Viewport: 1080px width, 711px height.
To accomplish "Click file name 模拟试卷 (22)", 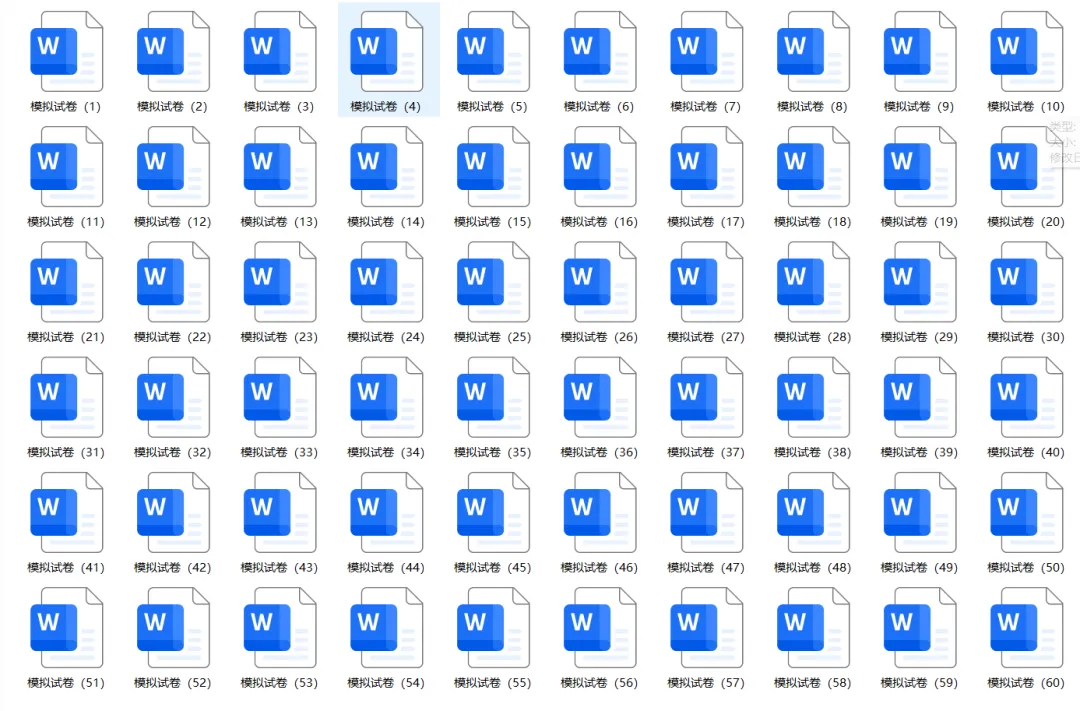I will tap(172, 337).
